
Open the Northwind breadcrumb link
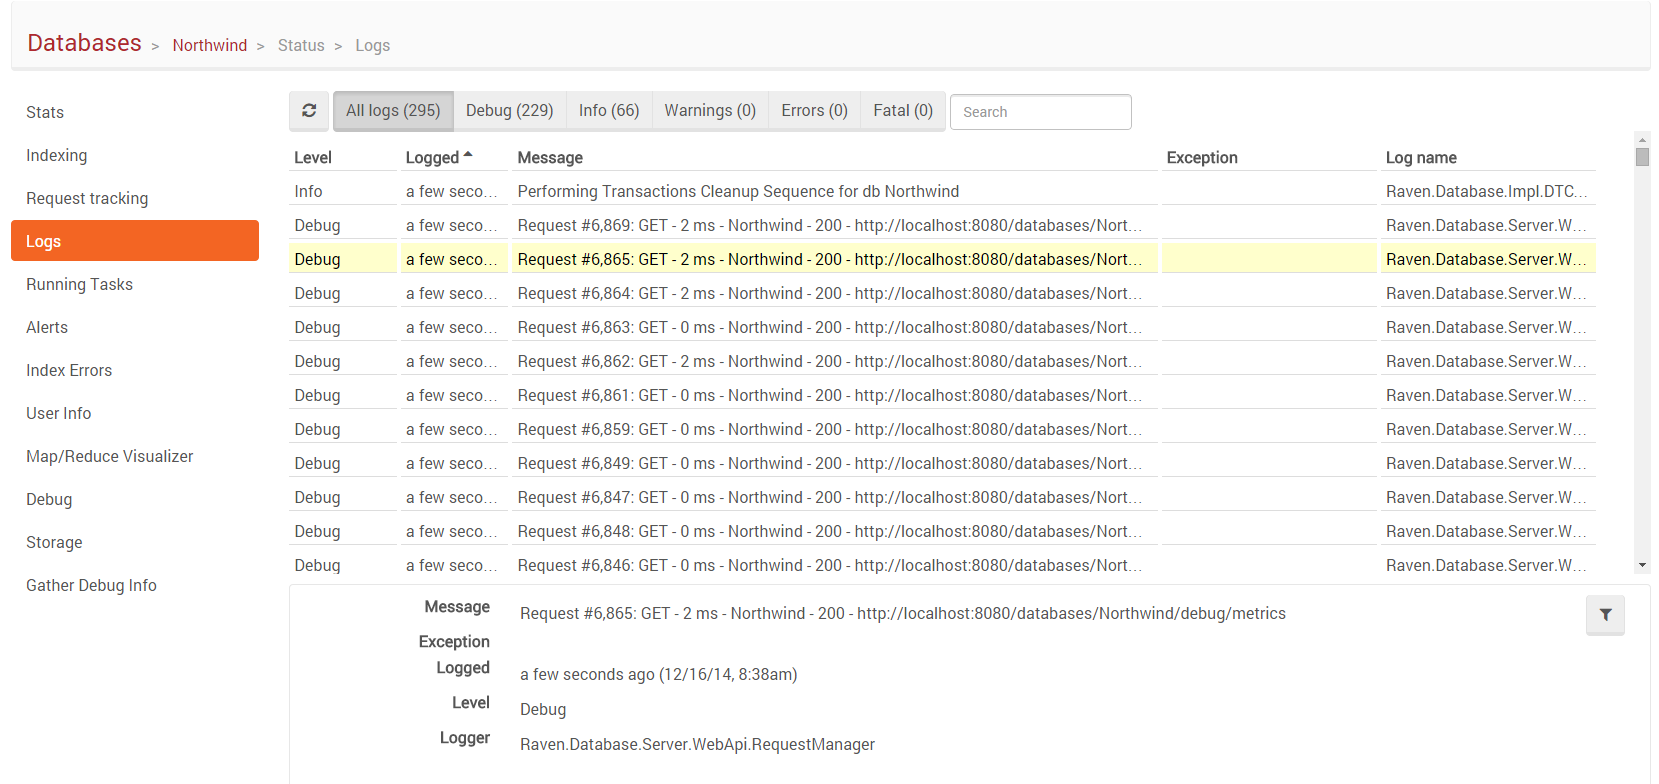pyautogui.click(x=210, y=45)
